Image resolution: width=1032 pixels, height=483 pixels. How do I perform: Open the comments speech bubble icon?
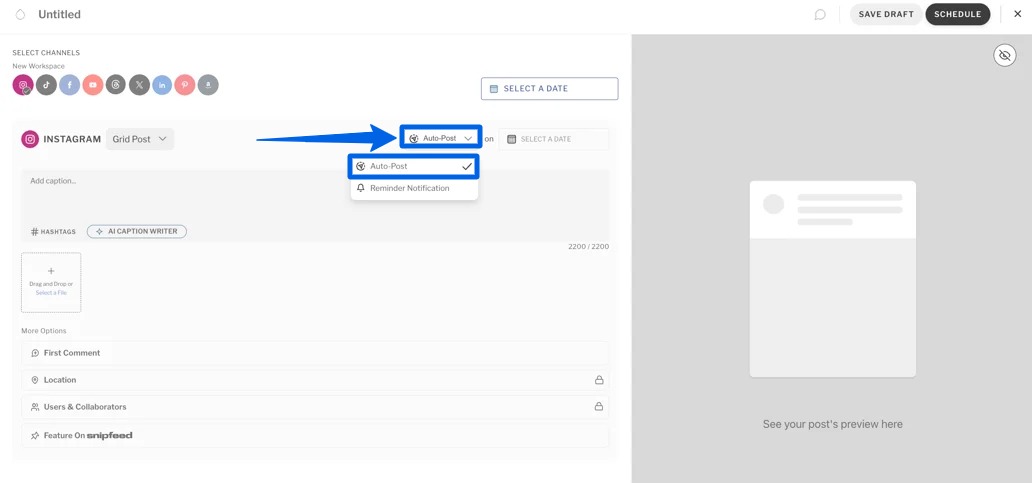[x=820, y=14]
